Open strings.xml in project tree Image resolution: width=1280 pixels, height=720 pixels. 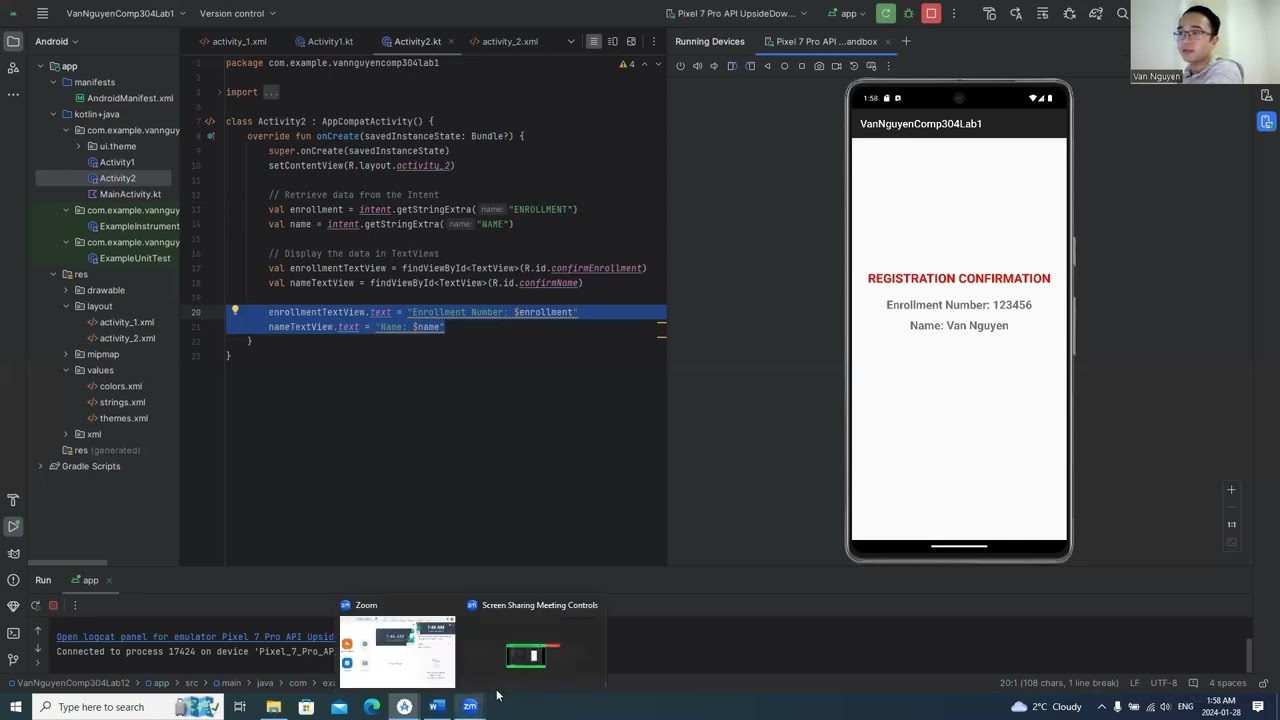point(122,402)
